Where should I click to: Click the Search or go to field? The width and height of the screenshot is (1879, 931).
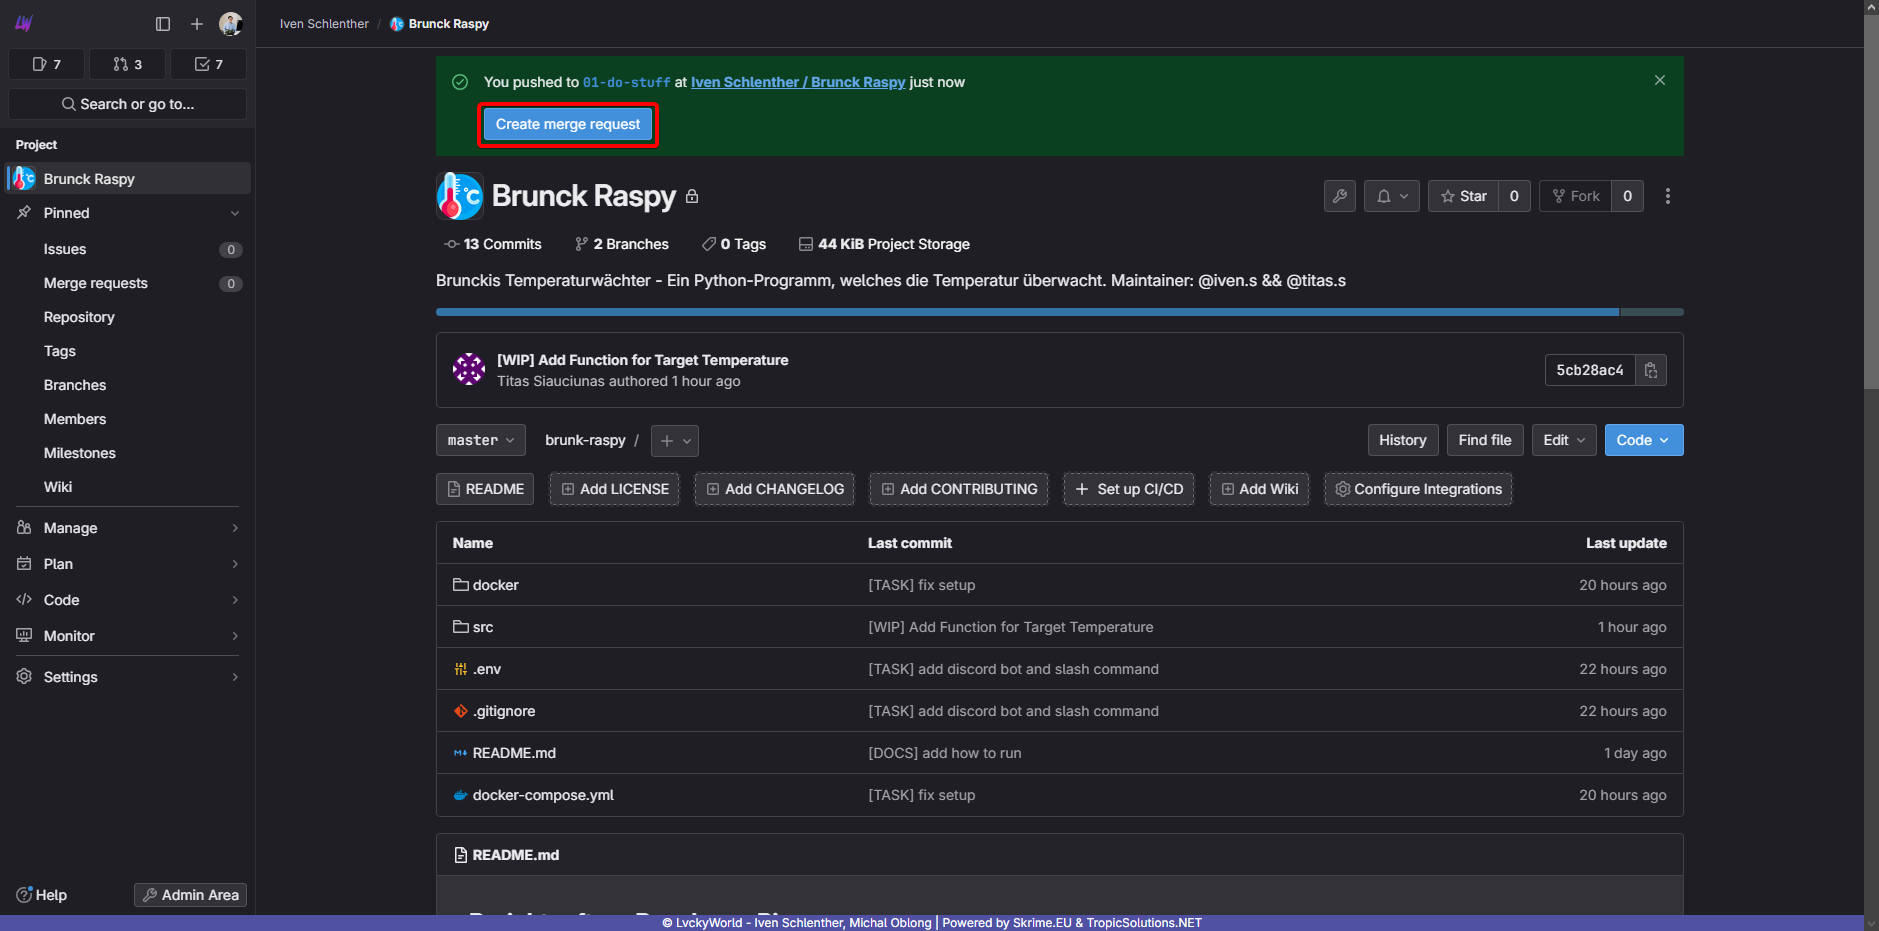click(127, 104)
